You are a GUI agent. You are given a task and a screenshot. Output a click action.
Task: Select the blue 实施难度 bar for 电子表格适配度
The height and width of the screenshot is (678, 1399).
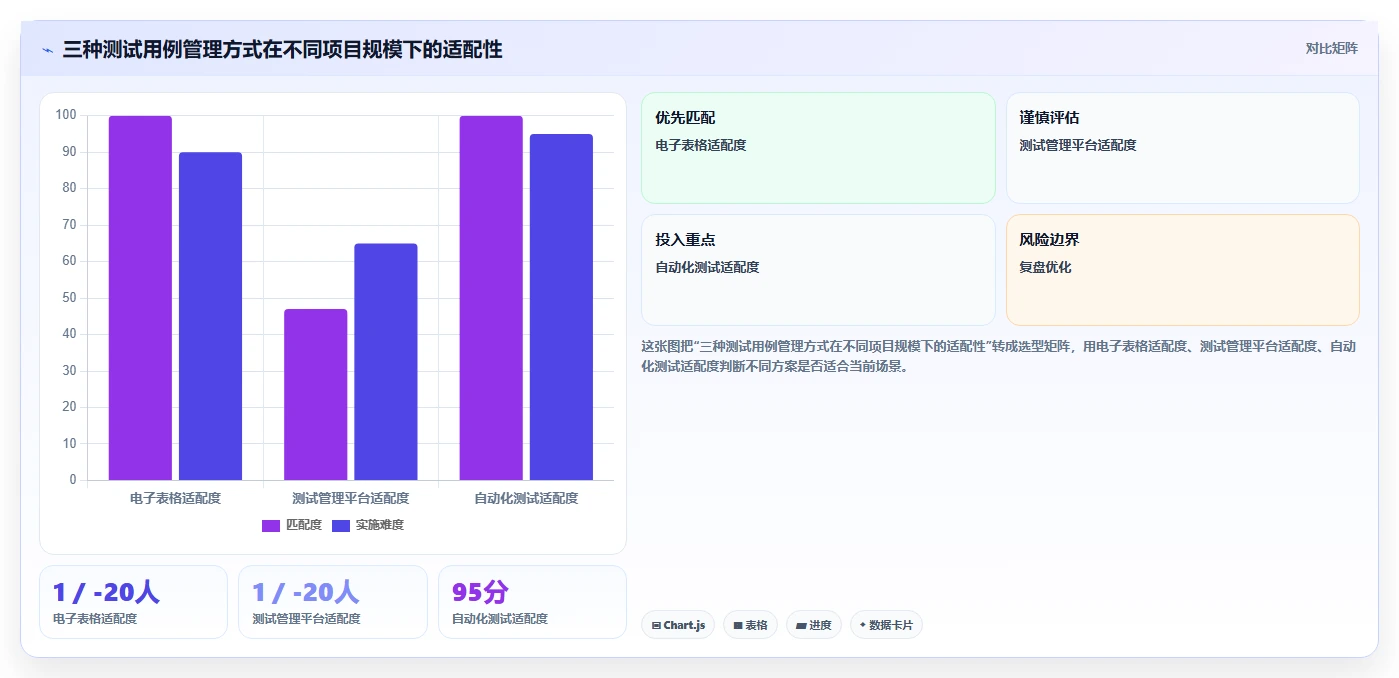211,316
